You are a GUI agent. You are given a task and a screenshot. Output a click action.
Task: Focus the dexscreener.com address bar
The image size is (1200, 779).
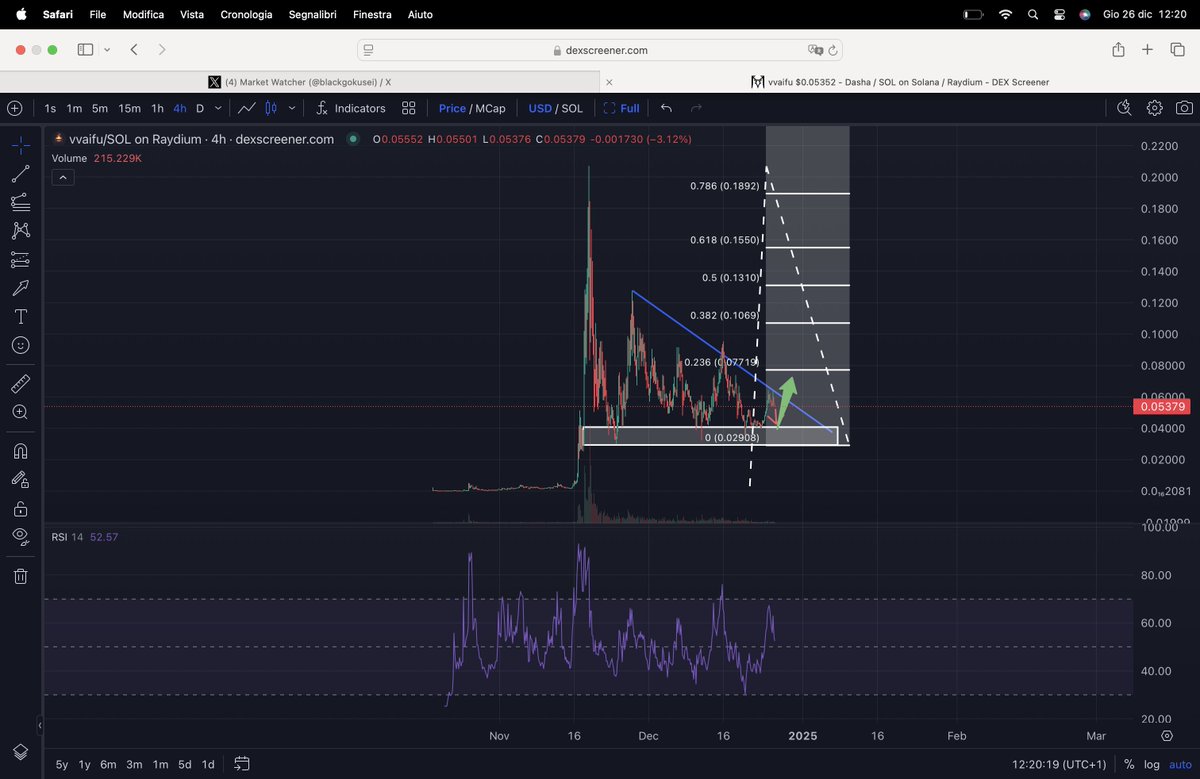600,50
